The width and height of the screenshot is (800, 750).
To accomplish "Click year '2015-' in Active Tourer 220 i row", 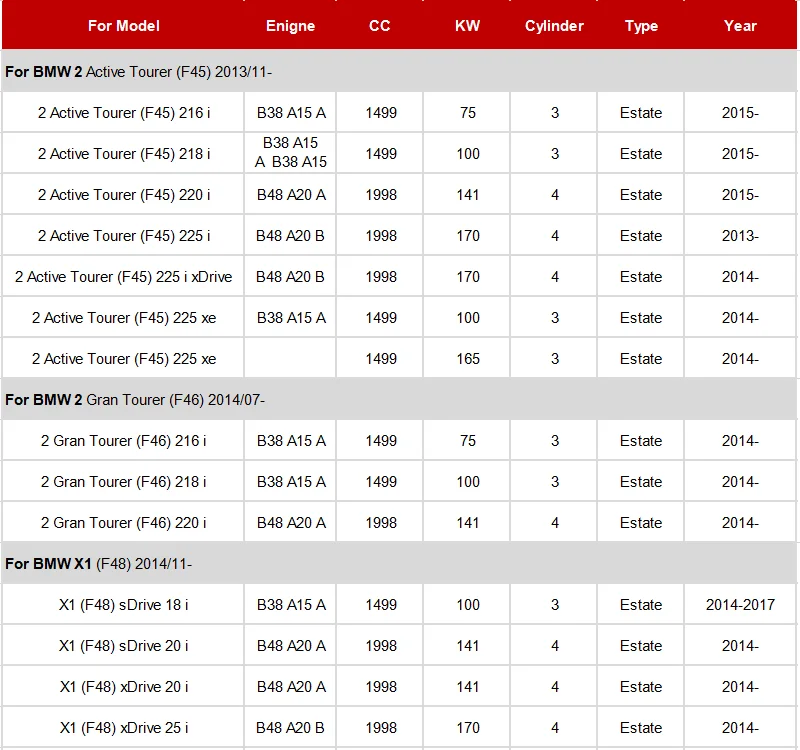I will (x=740, y=195).
